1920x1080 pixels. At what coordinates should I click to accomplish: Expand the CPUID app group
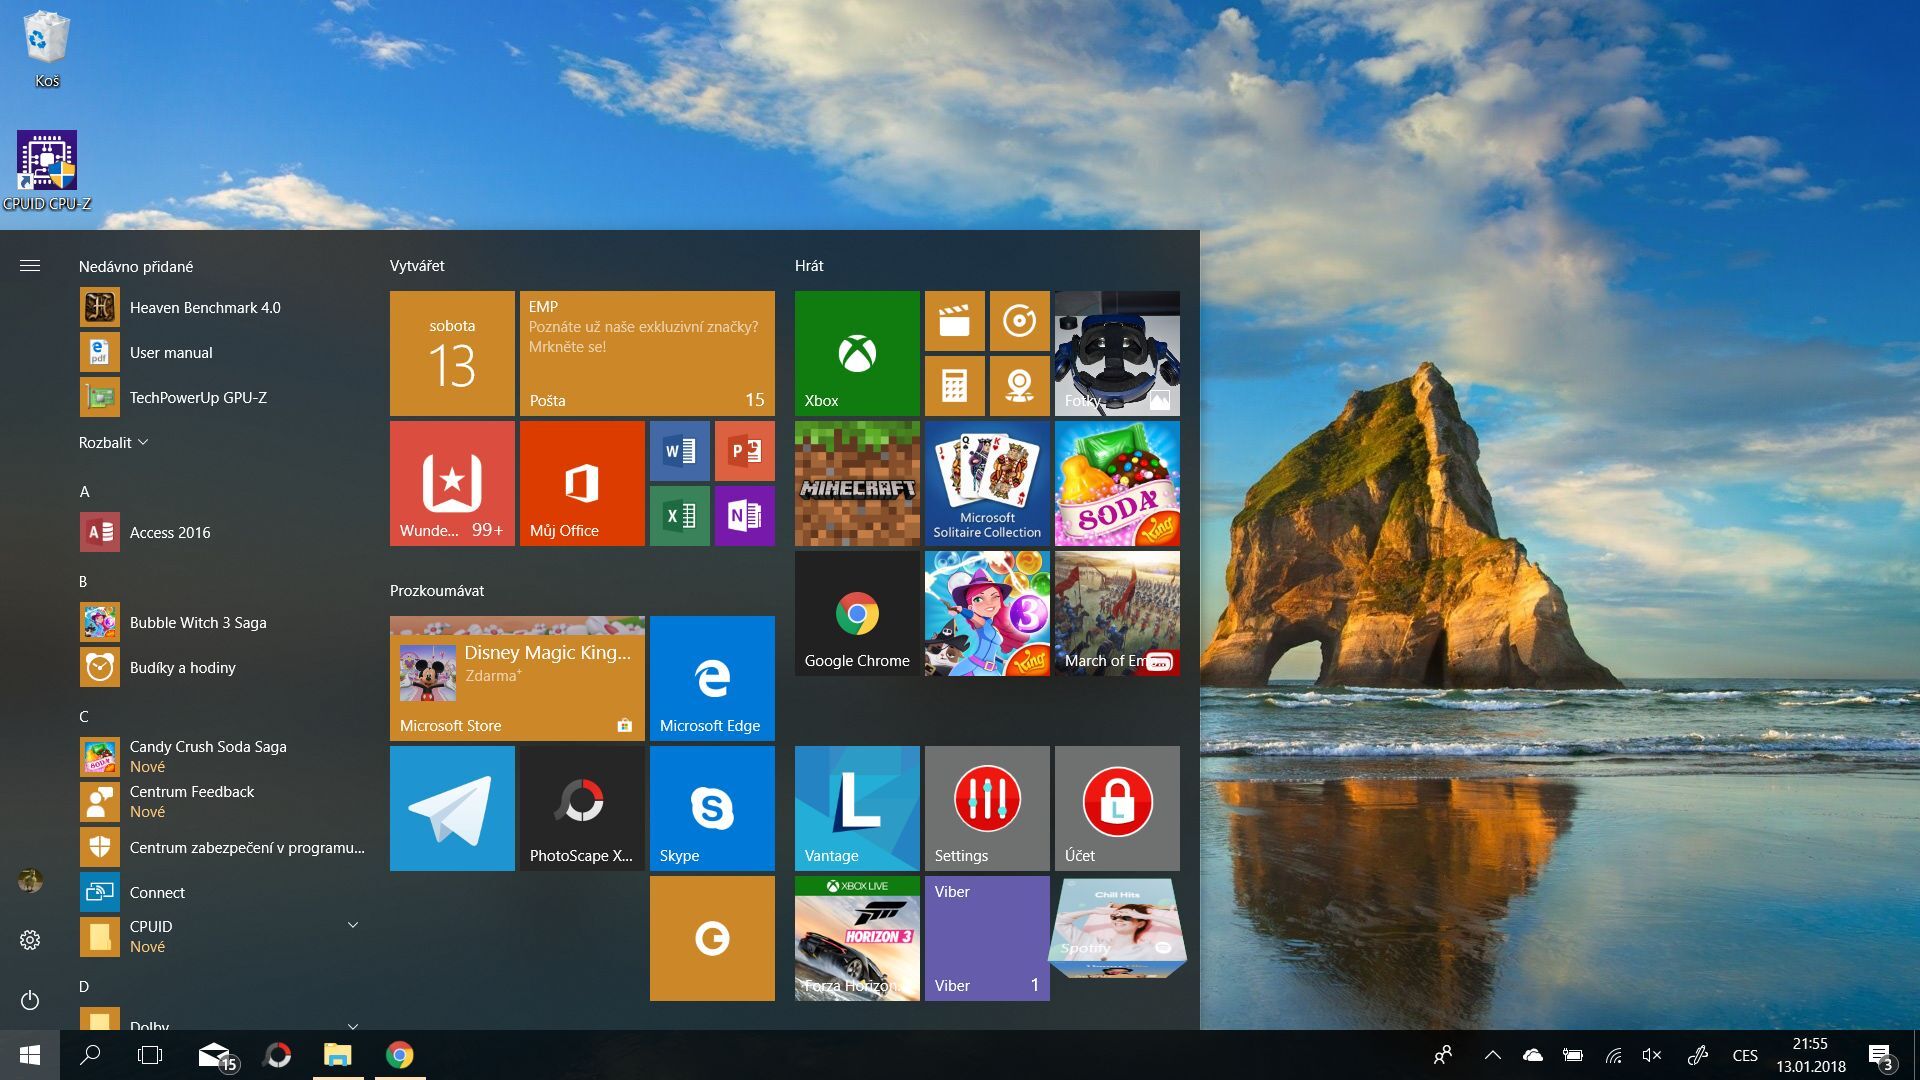click(x=352, y=926)
